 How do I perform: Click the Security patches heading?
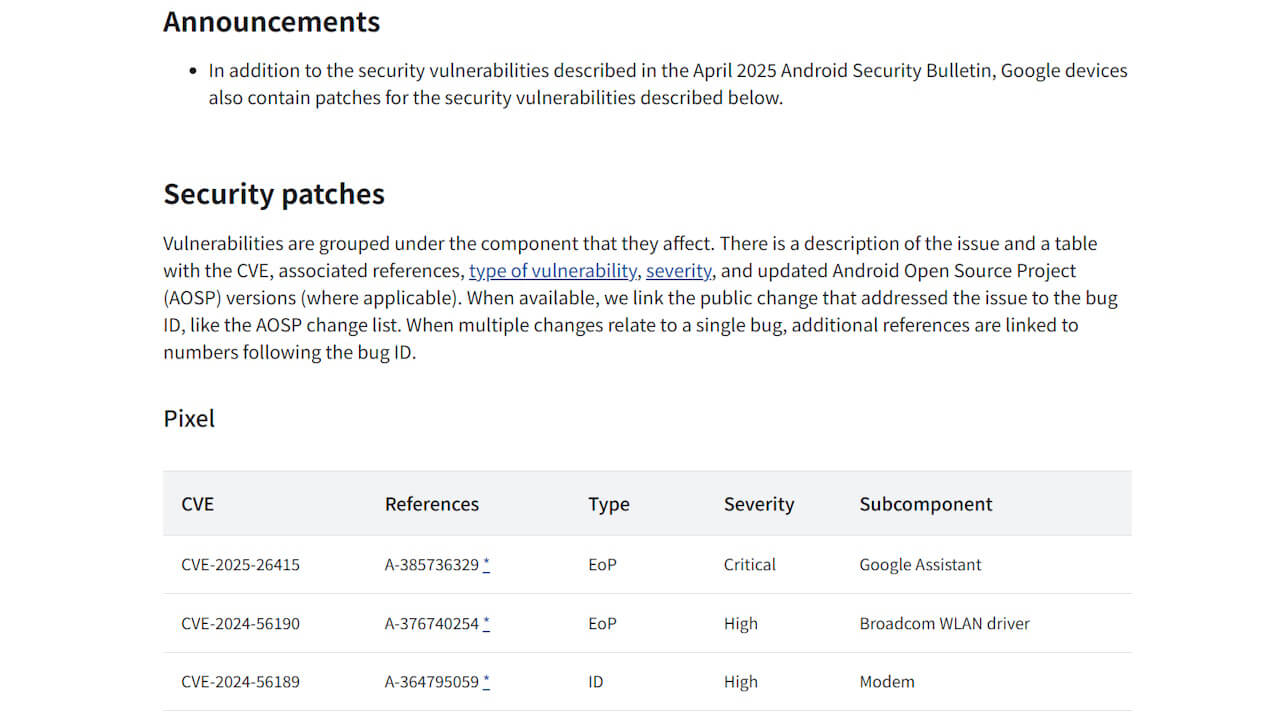coord(274,193)
